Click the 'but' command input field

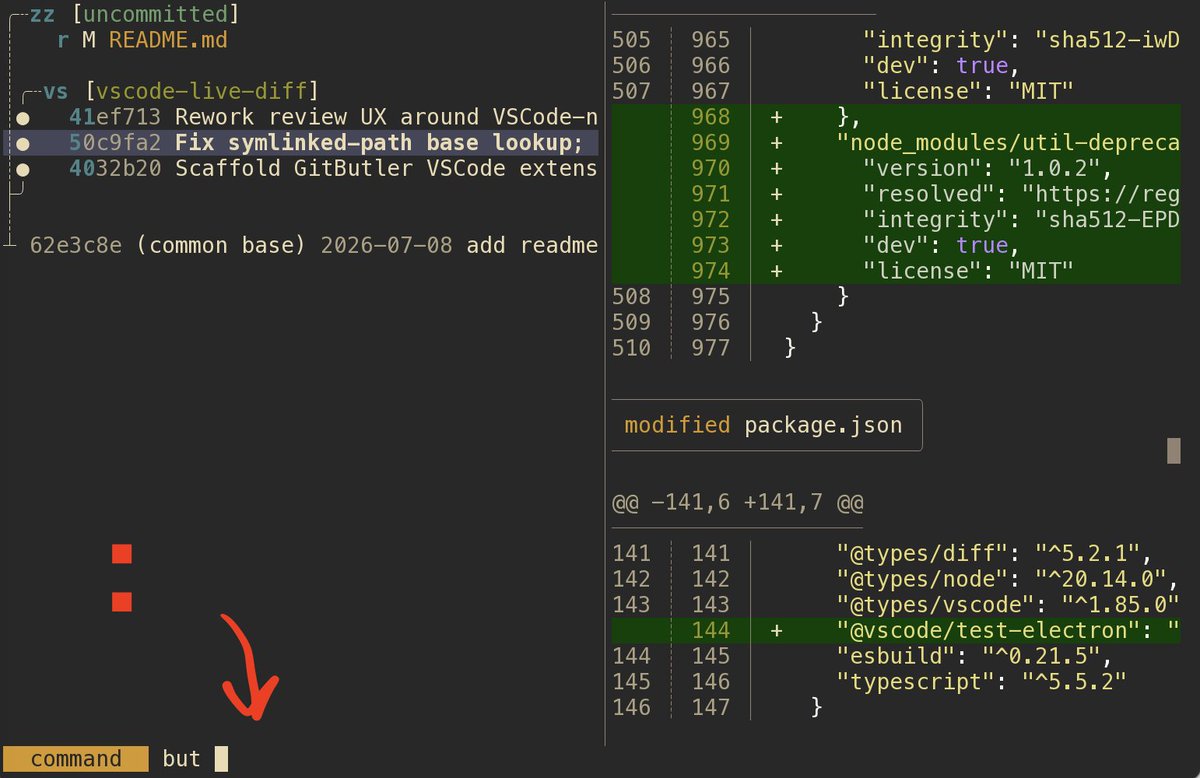click(195, 759)
